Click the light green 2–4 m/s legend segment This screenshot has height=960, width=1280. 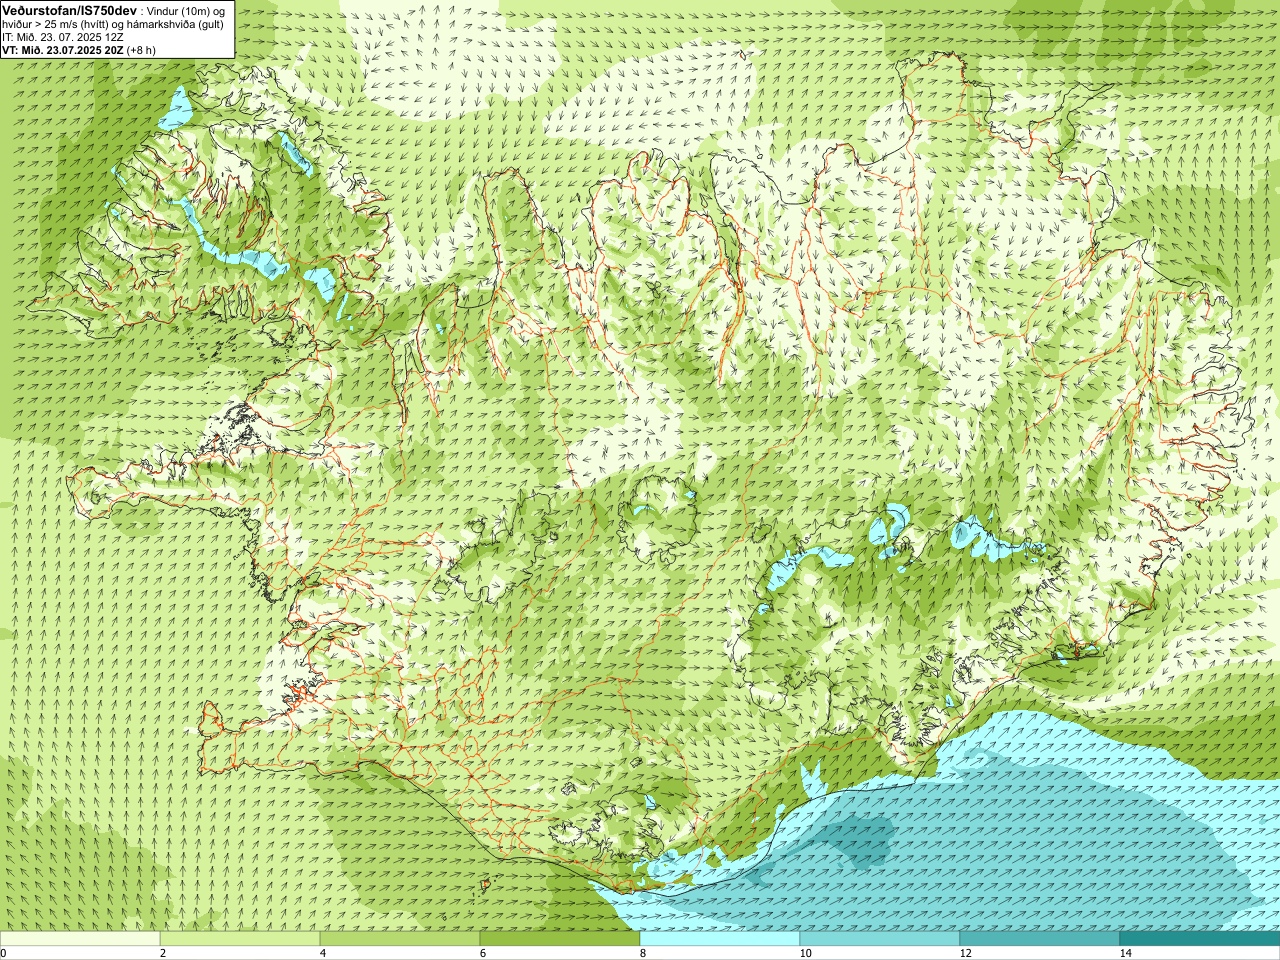click(x=240, y=939)
